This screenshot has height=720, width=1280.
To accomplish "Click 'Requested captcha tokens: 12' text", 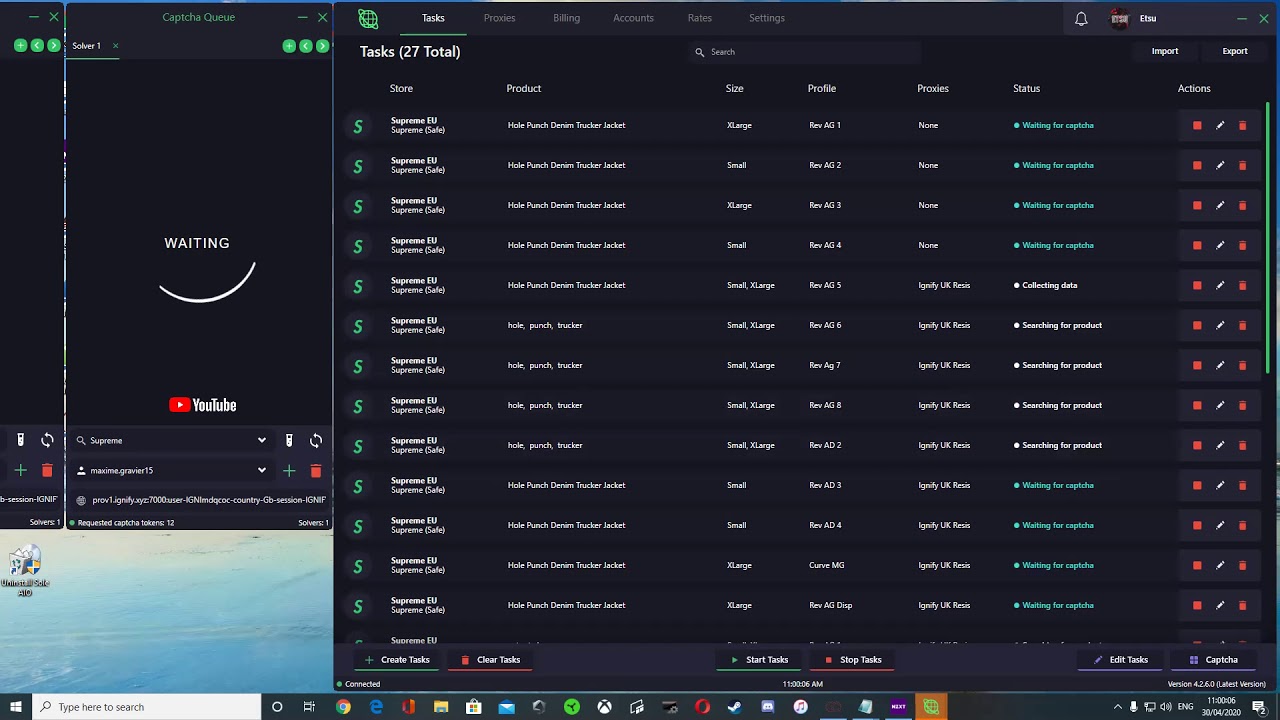I will tap(126, 522).
